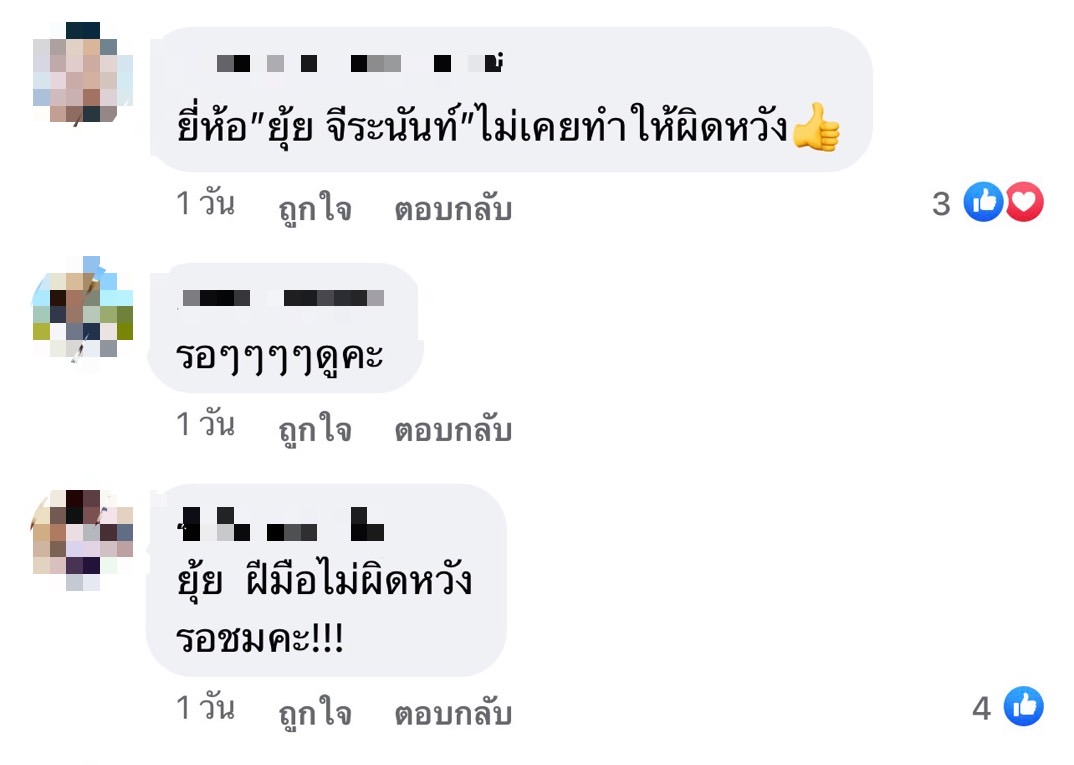
Task: Click ตอบกลับ under the รอๆๆๆดูคะ comment
Action: (x=453, y=429)
